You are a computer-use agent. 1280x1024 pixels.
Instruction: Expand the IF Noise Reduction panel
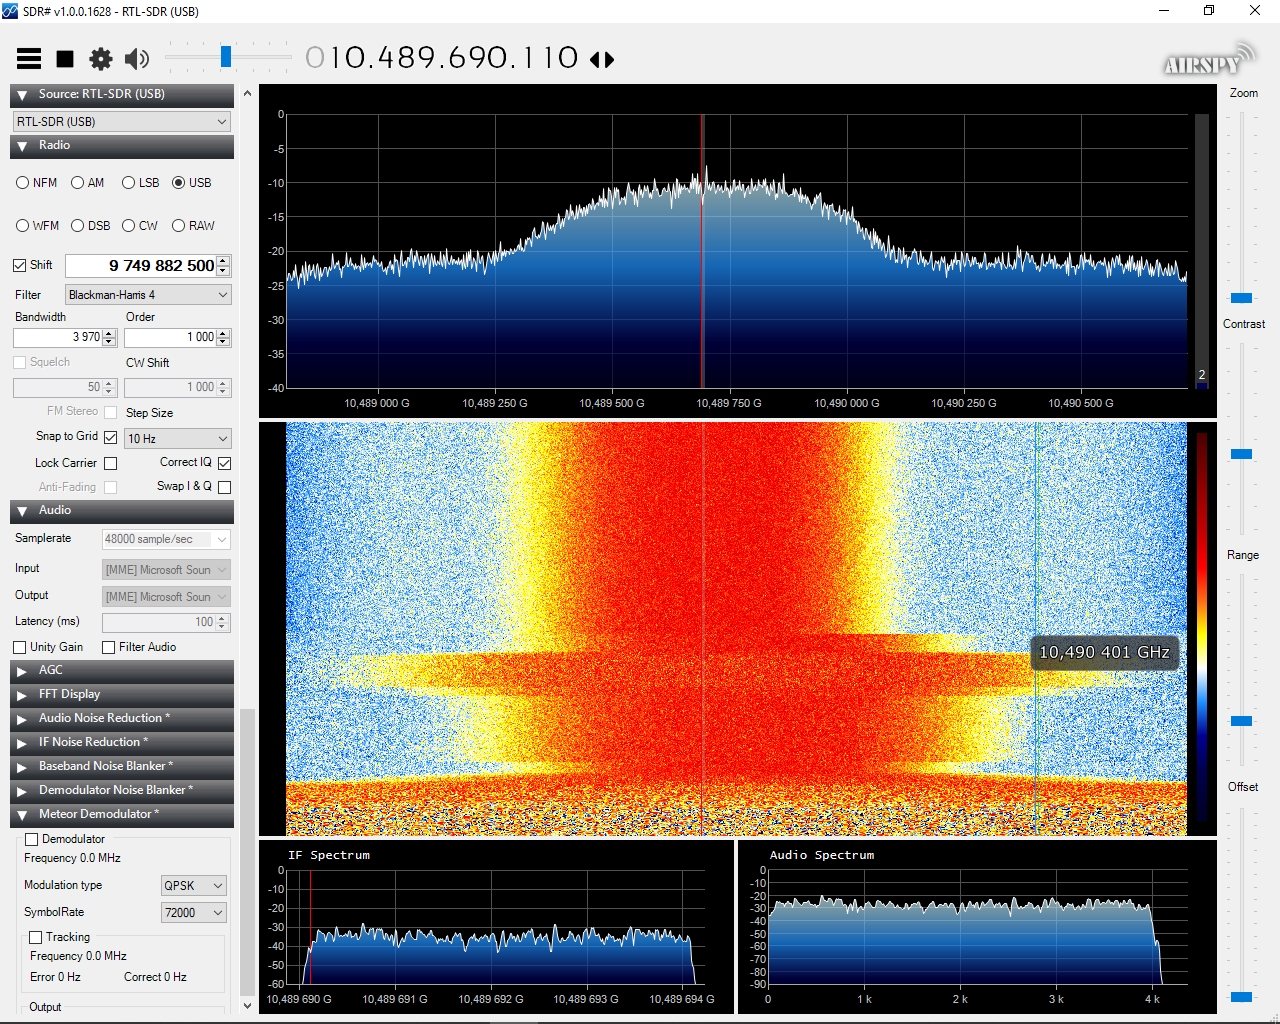pos(122,743)
